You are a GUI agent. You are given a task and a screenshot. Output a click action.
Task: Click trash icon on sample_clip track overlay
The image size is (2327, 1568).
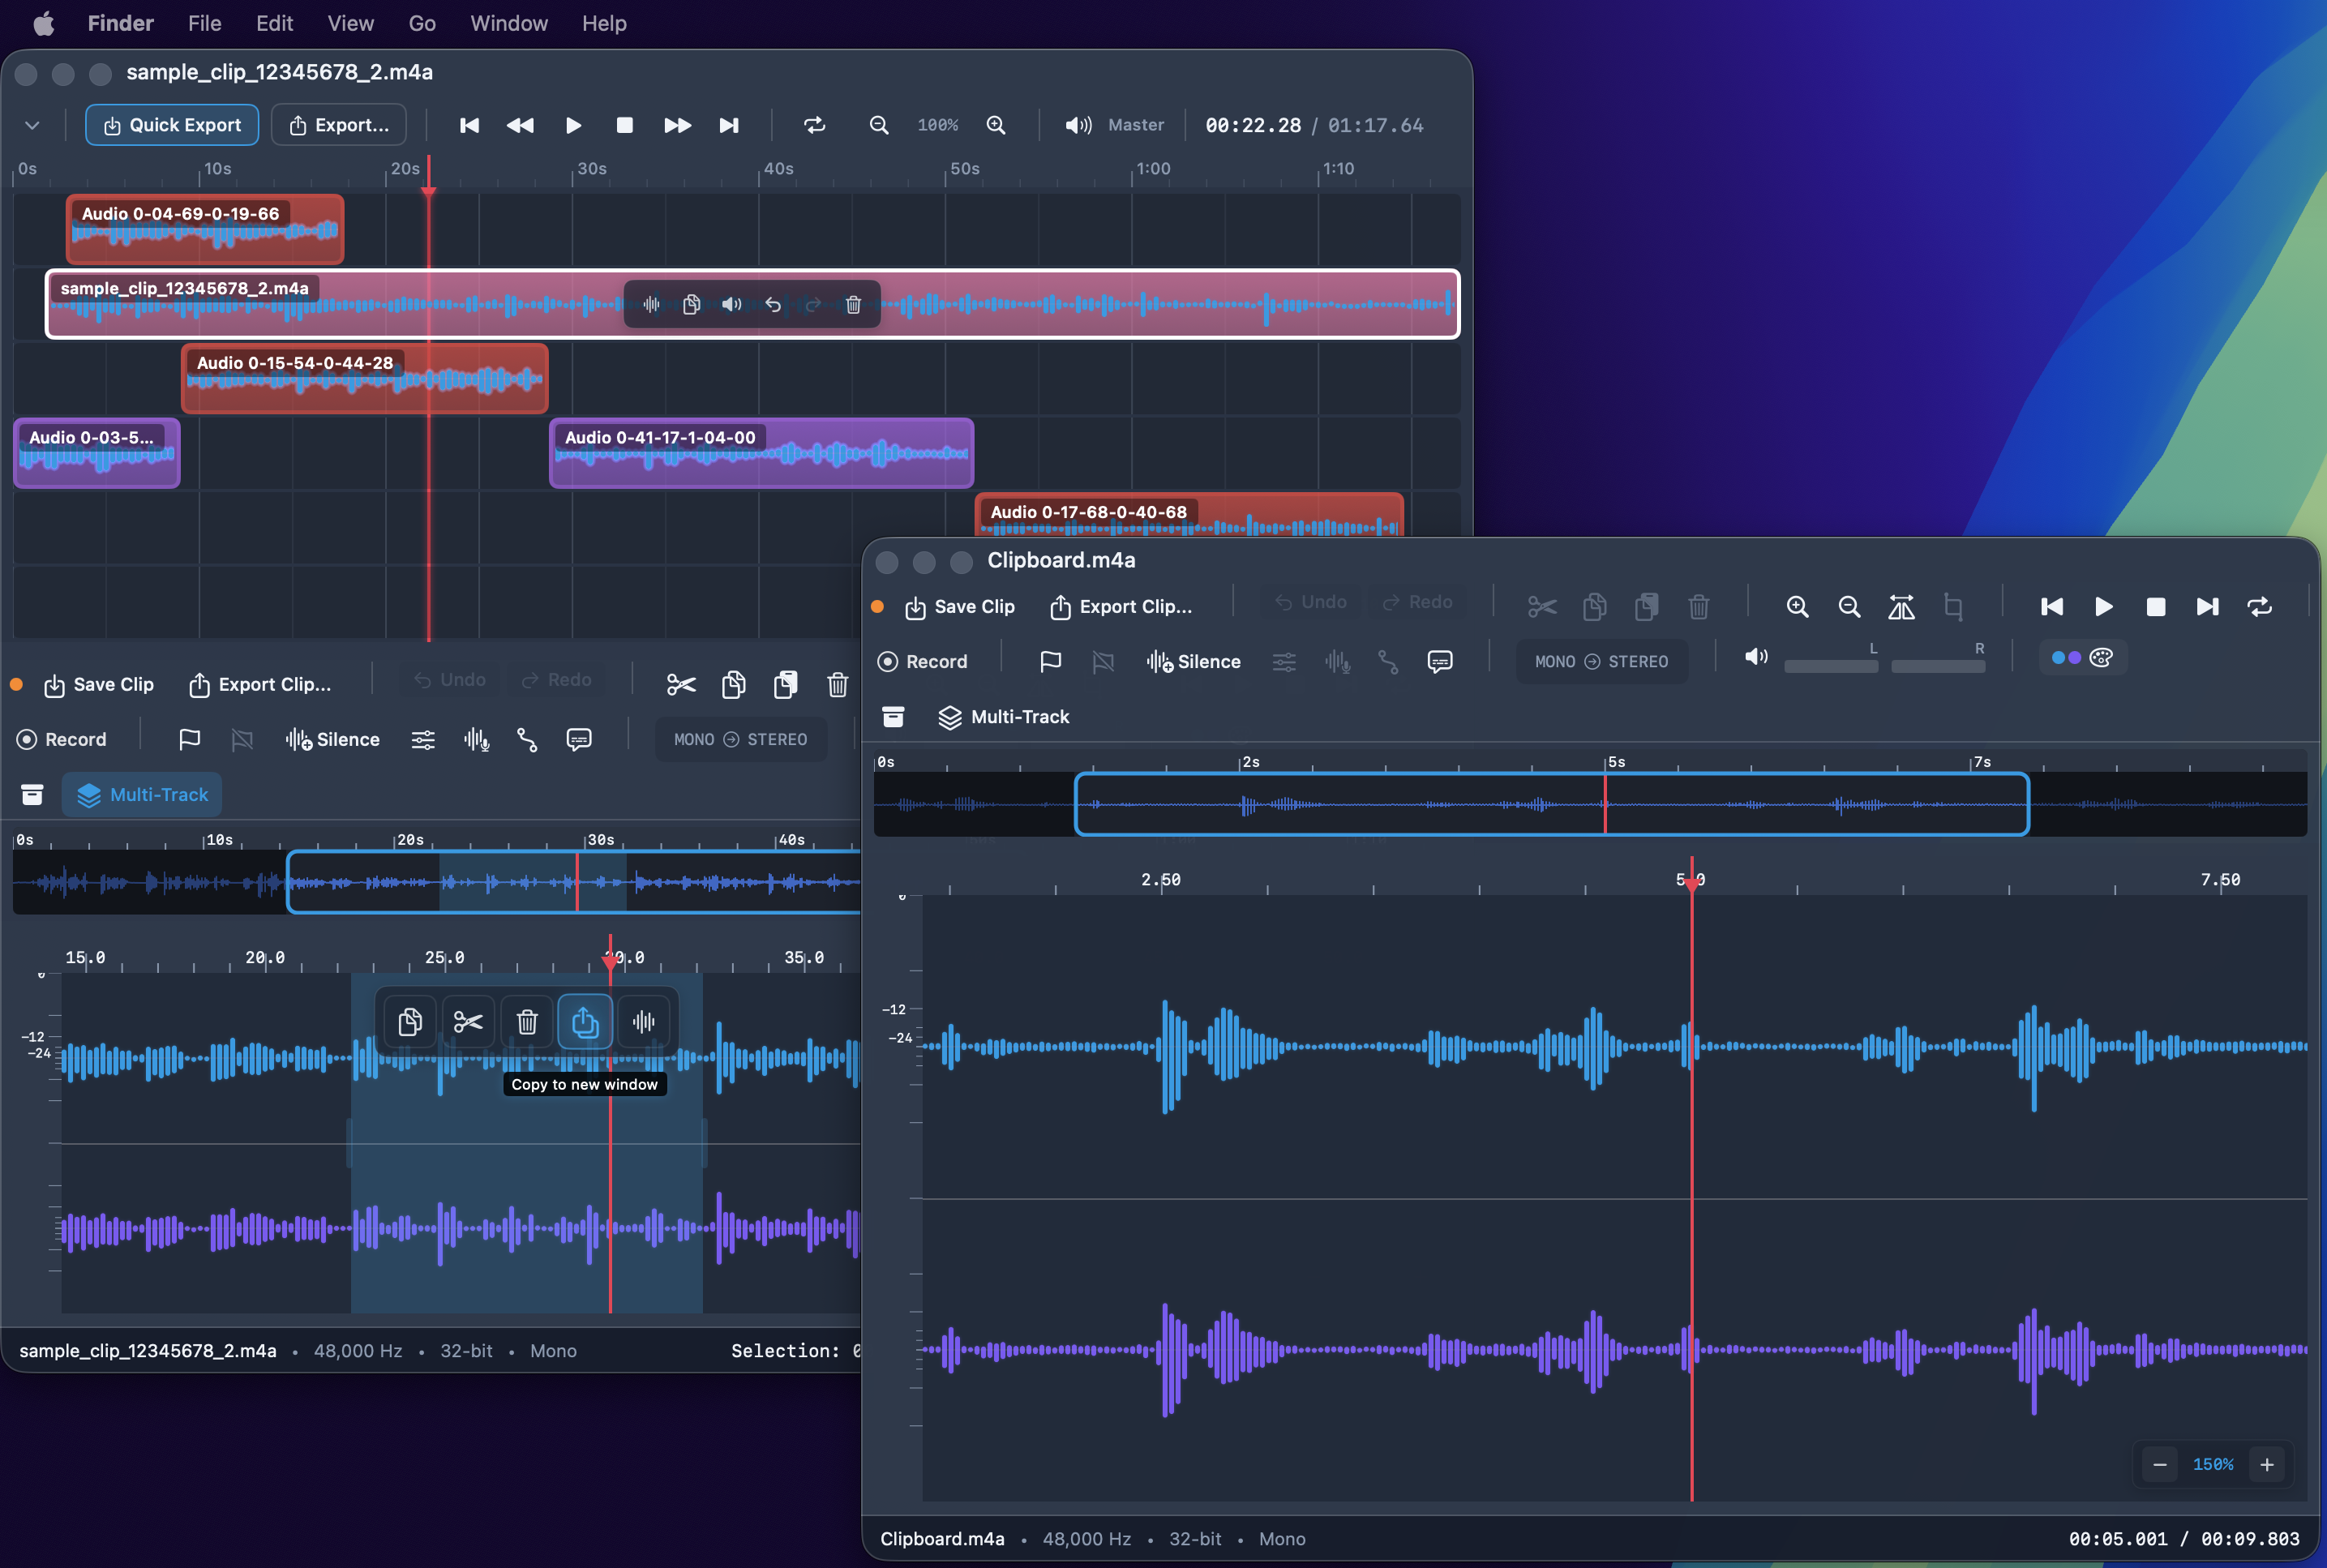point(853,304)
